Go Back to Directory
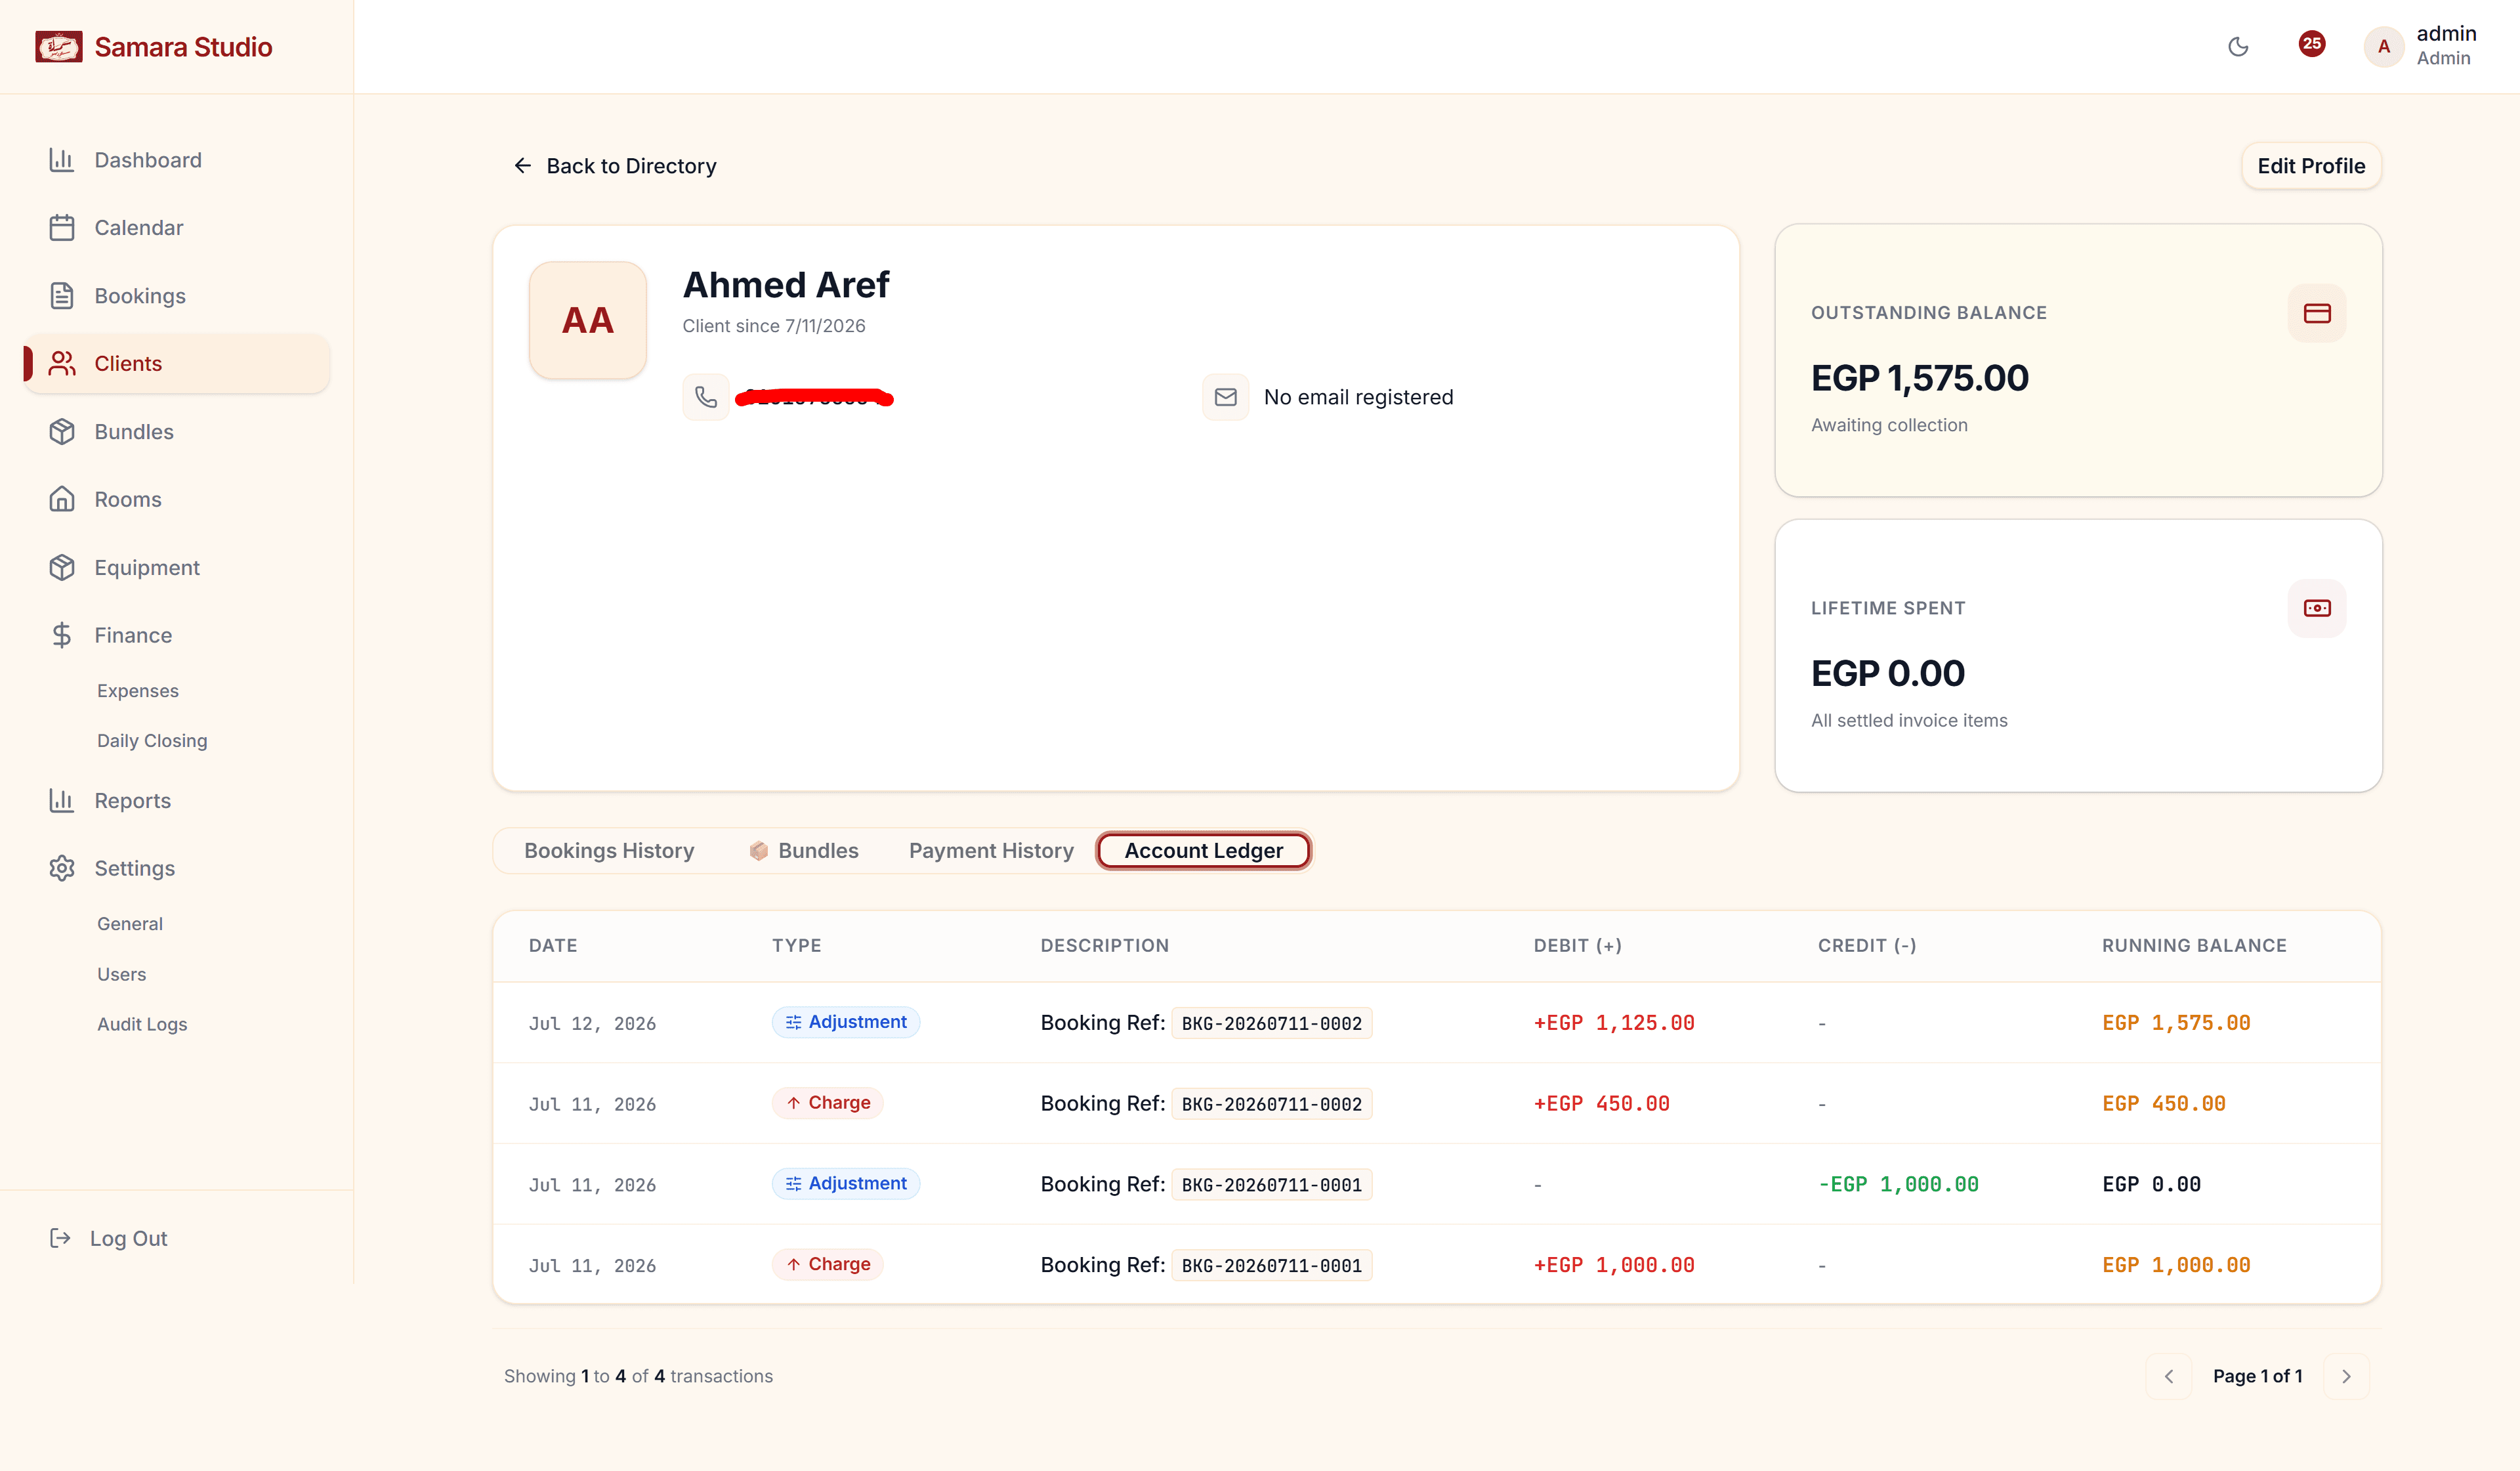This screenshot has height=1471, width=2520. point(615,166)
